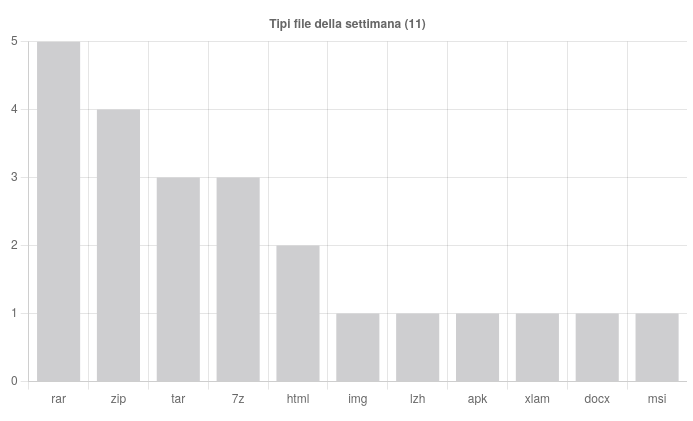Click the html bar
The height and width of the screenshot is (421, 693).
298,313
